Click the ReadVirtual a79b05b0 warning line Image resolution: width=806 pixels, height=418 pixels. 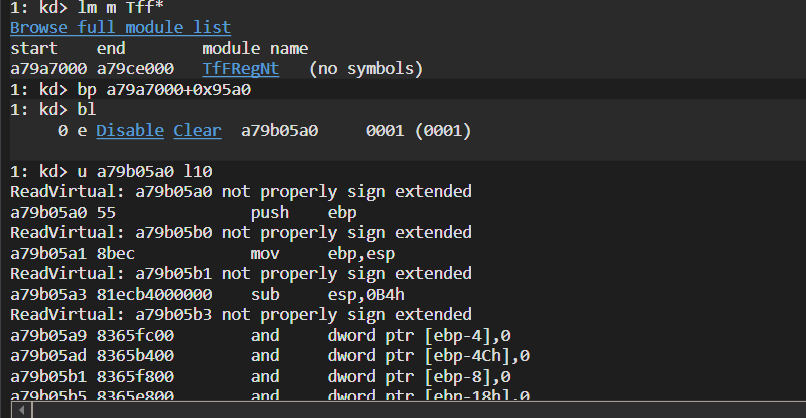[241, 233]
